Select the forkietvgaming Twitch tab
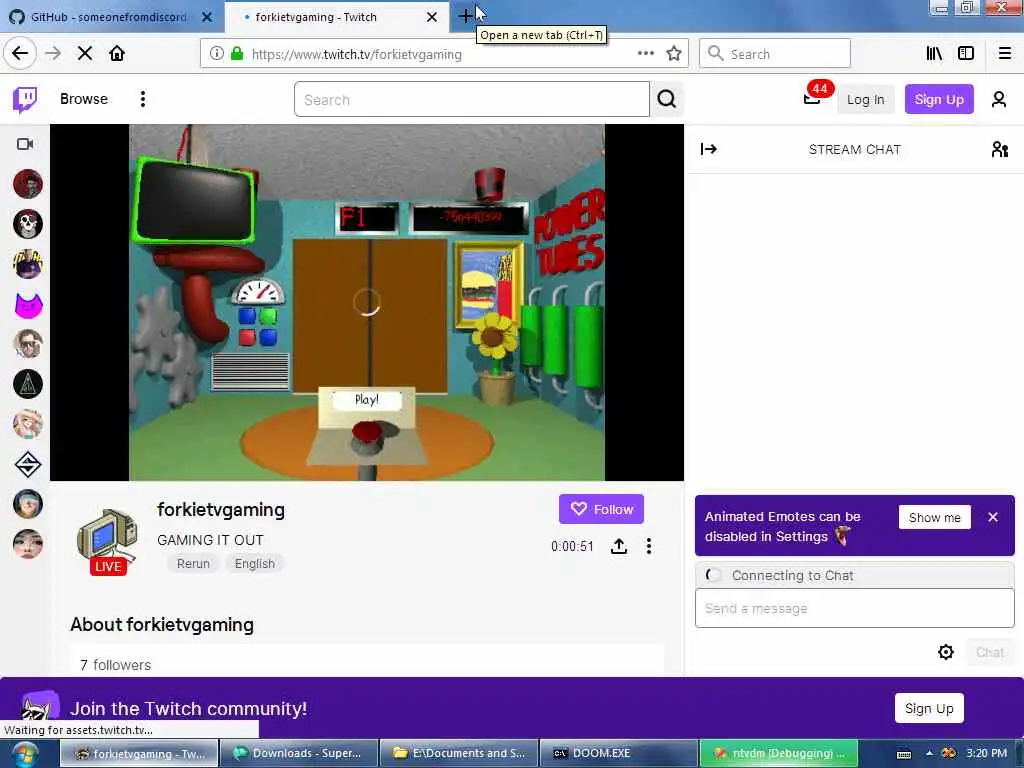This screenshot has height=768, width=1024. click(336, 17)
